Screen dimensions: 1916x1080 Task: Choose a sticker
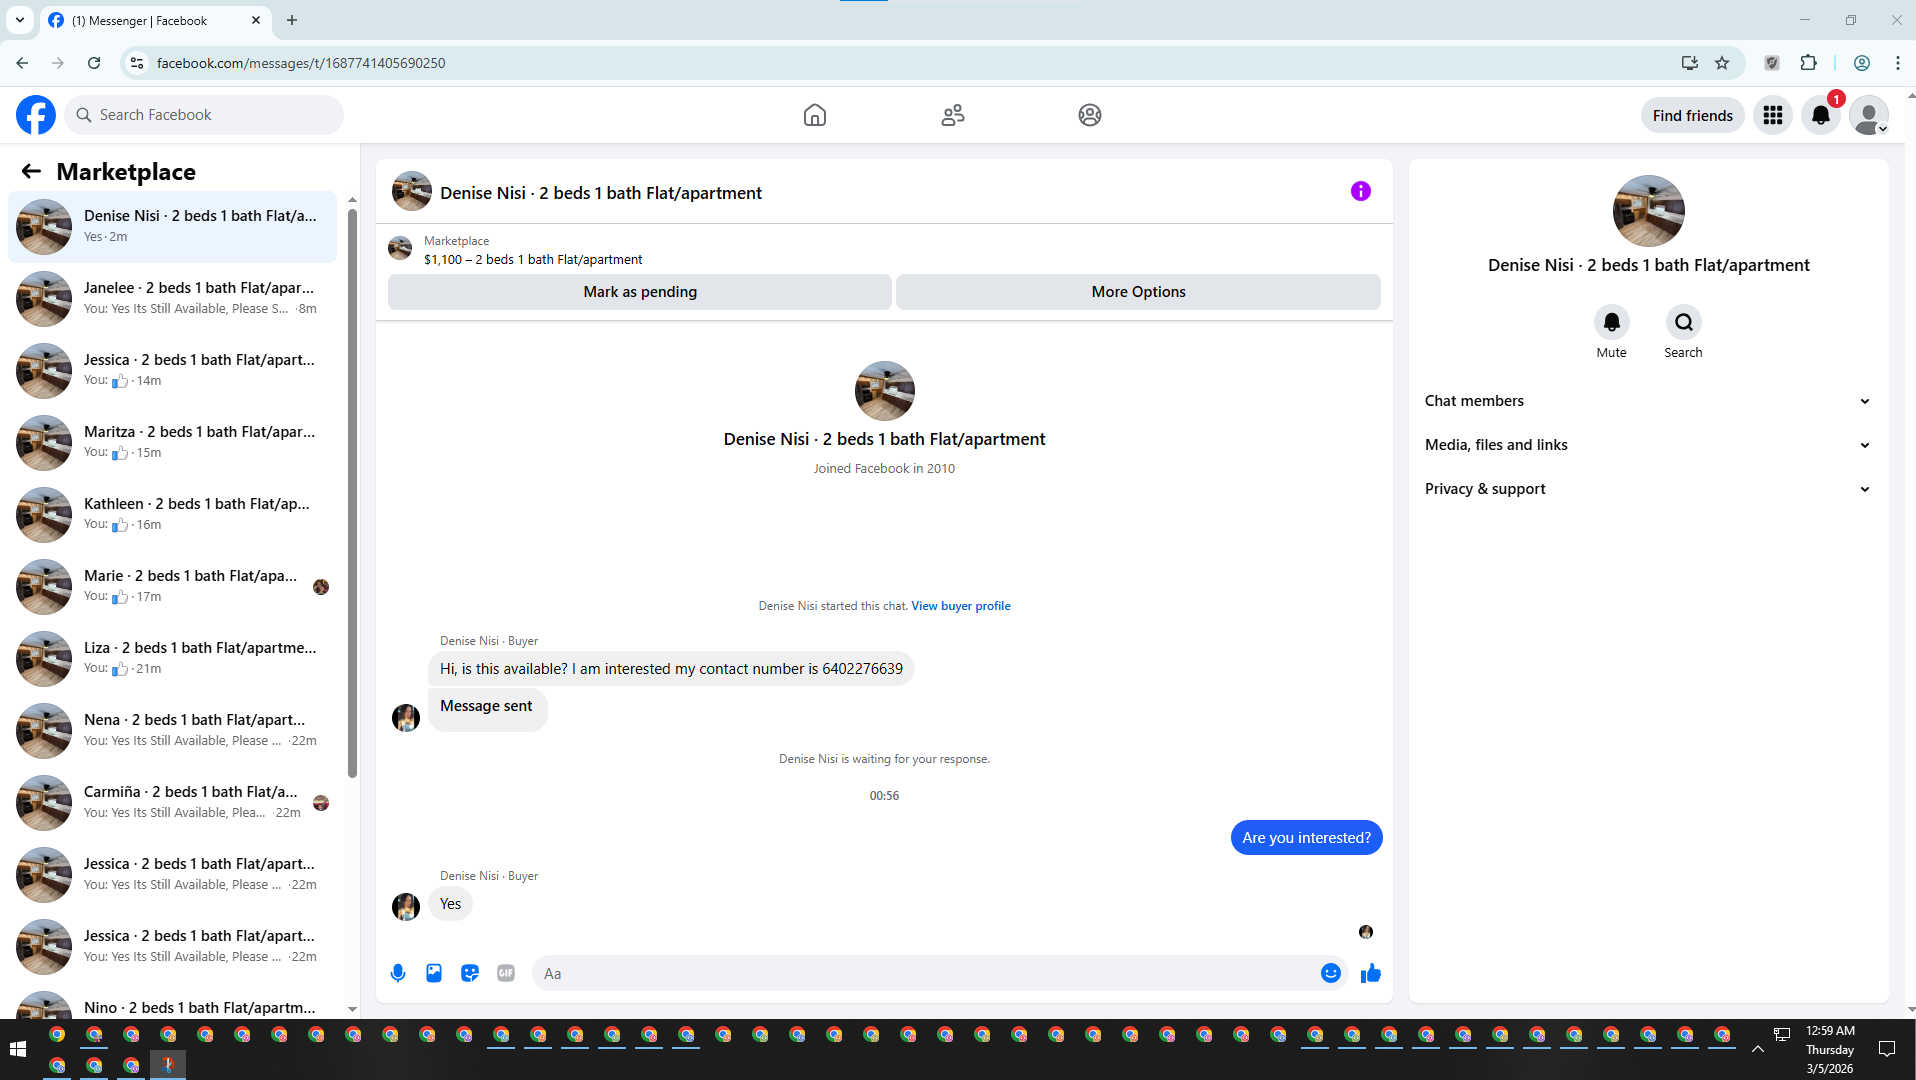pos(470,973)
